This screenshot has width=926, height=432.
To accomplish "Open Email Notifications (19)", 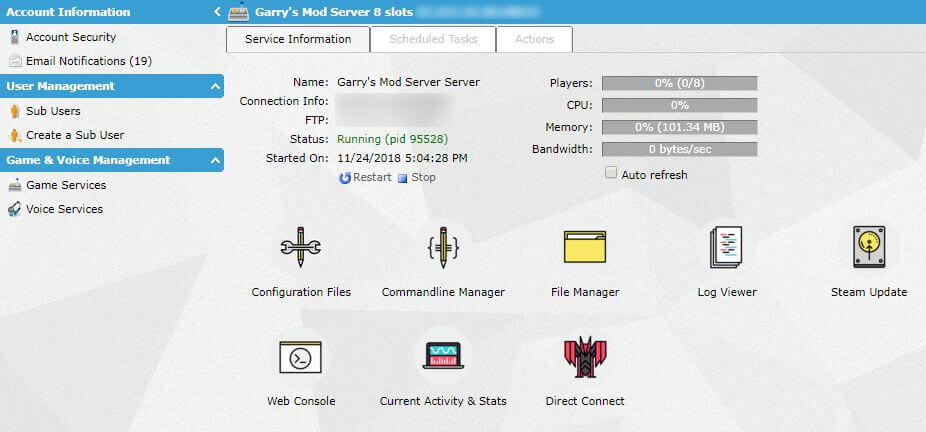I will pos(88,61).
